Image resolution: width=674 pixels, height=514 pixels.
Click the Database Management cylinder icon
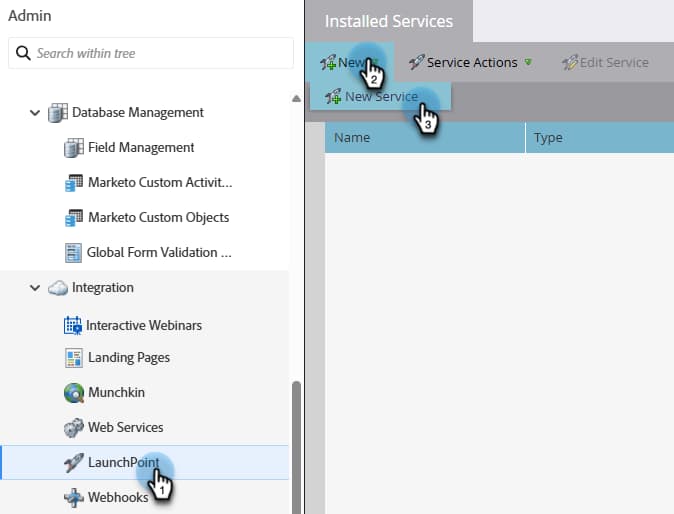58,113
